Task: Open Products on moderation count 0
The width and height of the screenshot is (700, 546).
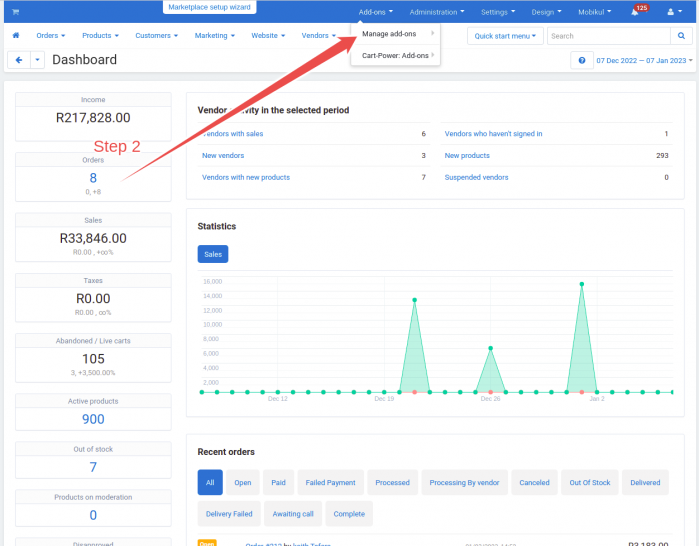Action: (x=93, y=515)
